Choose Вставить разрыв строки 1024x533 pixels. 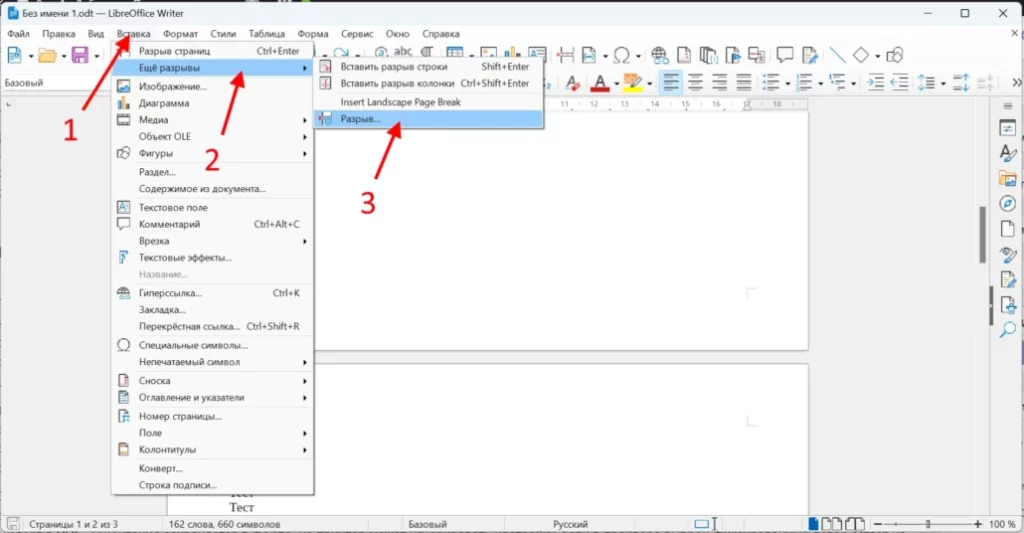click(428, 67)
